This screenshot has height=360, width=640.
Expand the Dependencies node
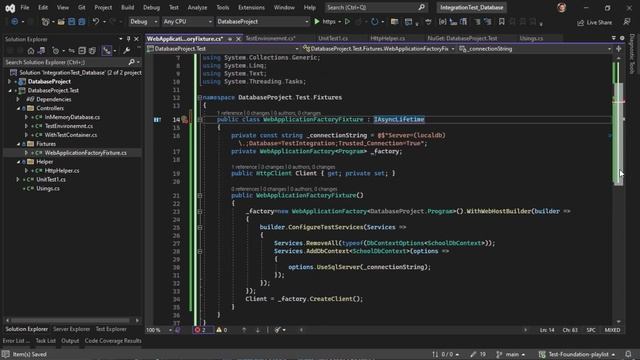pyautogui.click(x=18, y=100)
